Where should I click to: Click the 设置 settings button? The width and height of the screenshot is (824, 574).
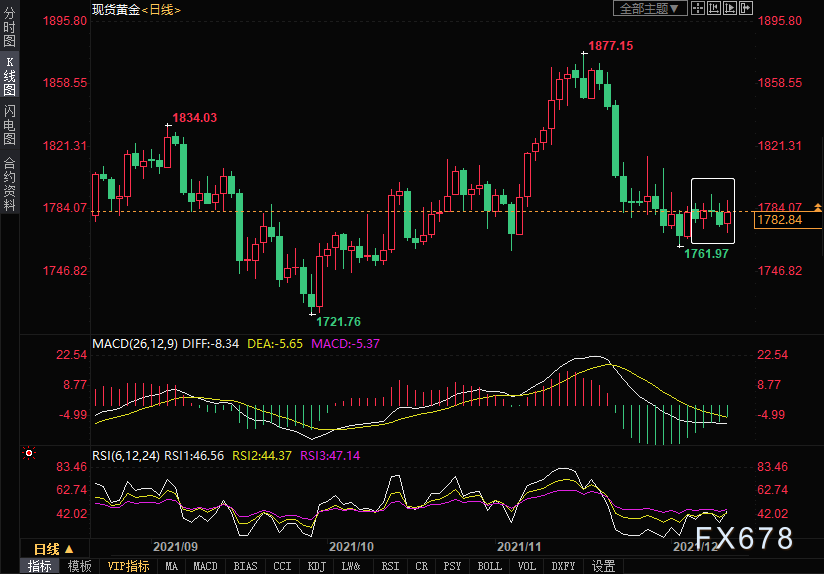pos(603,566)
